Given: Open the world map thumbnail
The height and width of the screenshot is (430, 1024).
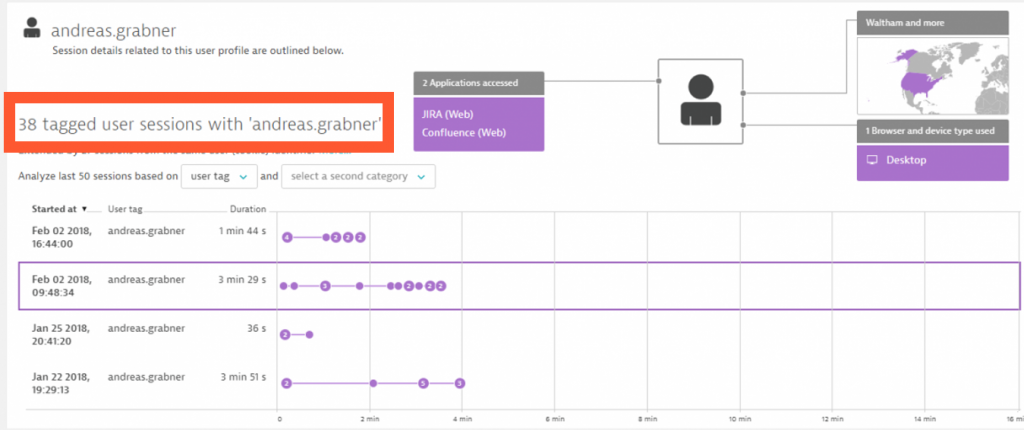Looking at the screenshot, I should (x=933, y=76).
